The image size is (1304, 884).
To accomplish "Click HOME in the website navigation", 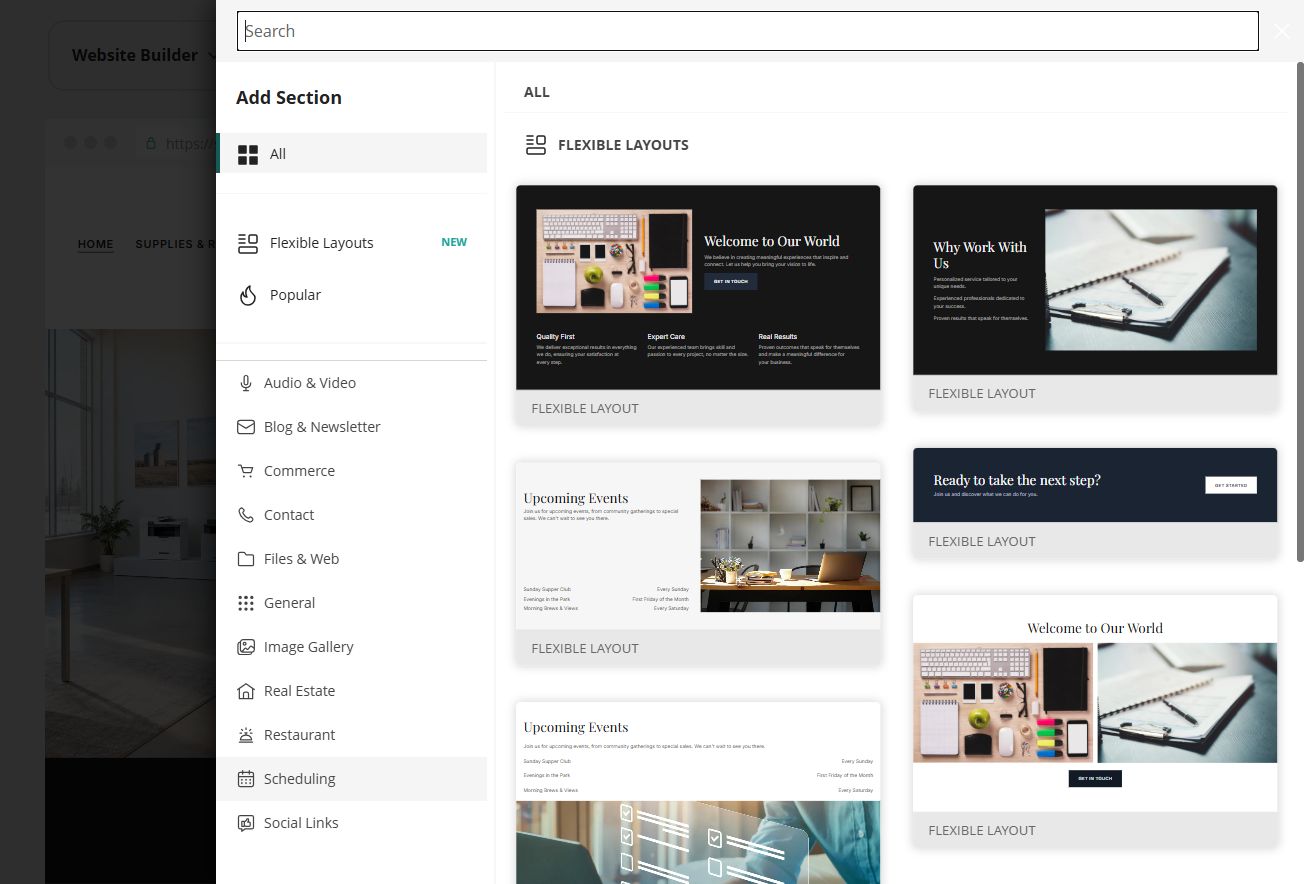I will coord(96,244).
